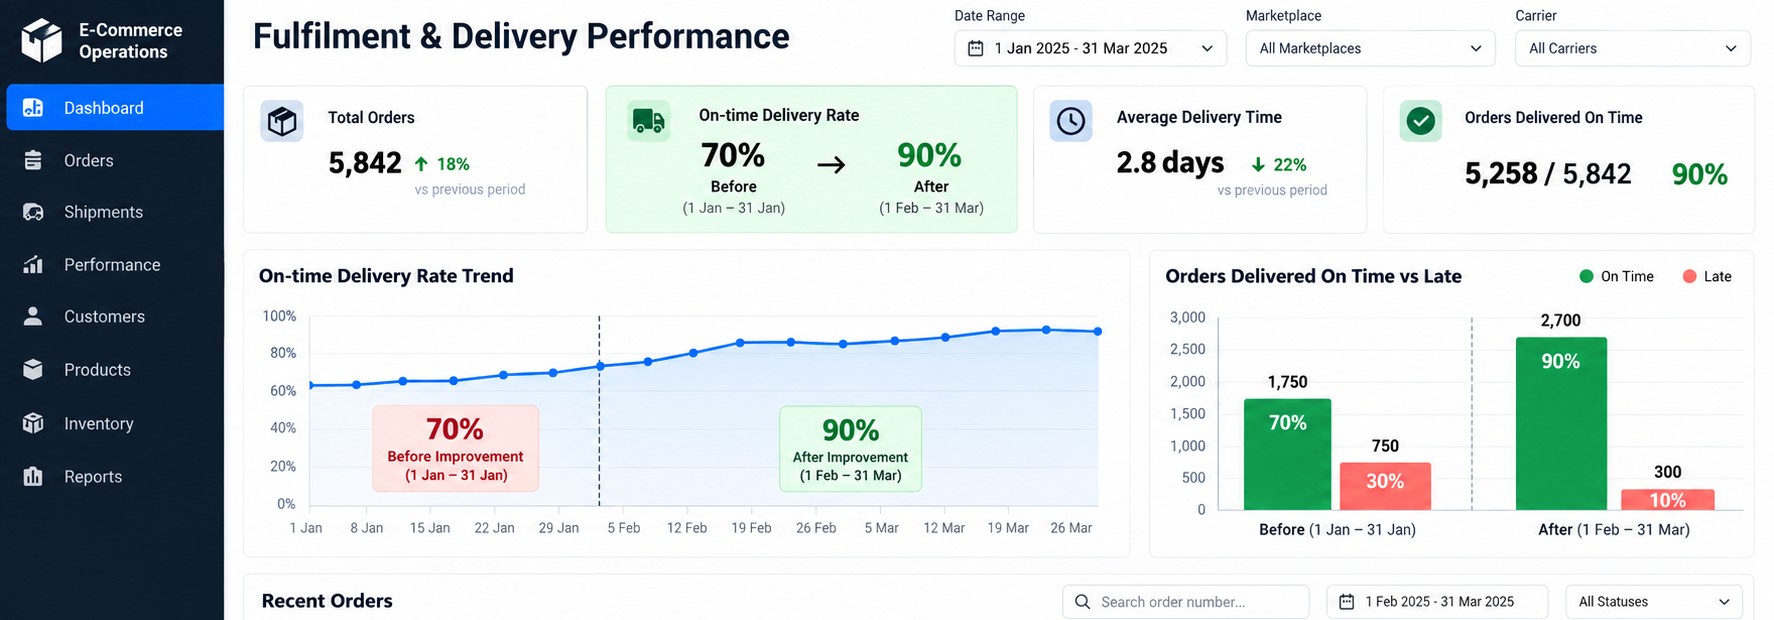Click the Orders sidebar icon
The height and width of the screenshot is (620, 1774).
33,160
